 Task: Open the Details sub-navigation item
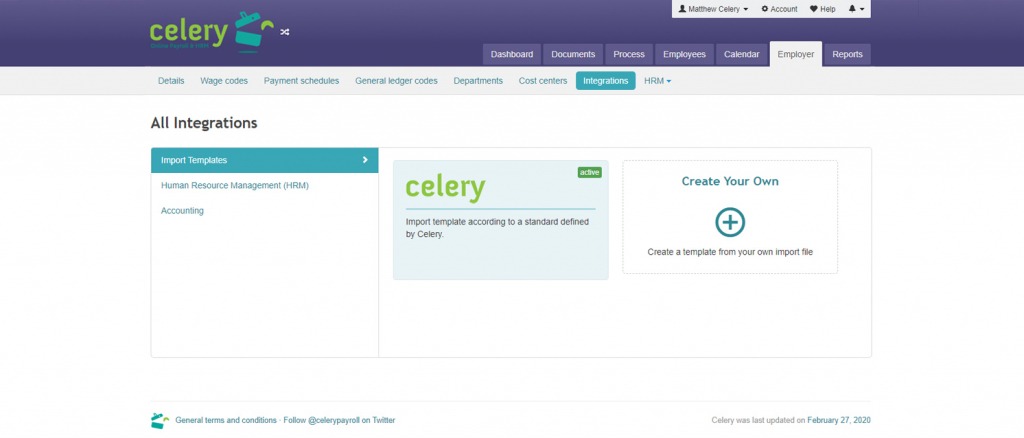pos(171,81)
